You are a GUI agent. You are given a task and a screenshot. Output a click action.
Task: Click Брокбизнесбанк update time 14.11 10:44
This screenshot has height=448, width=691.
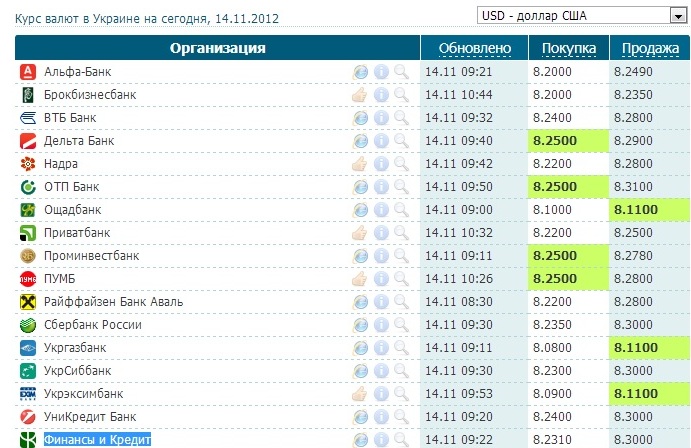pos(459,95)
